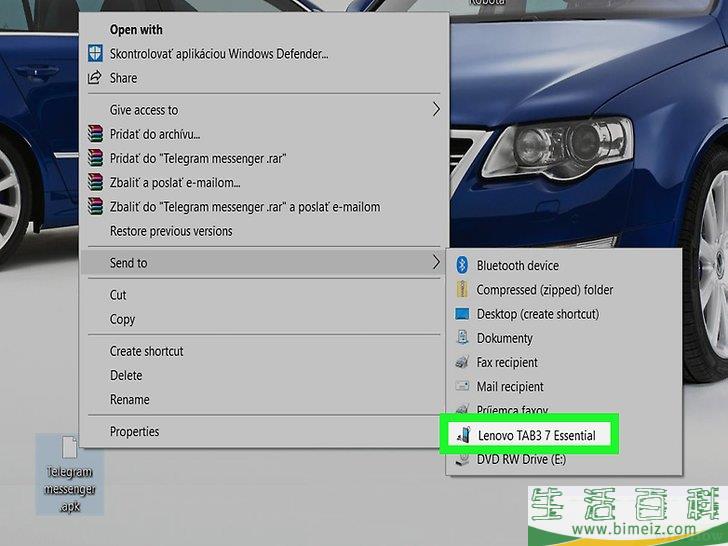Click WinRAR icon beside Zbaliť a poslať e-mailom...

[95, 182]
